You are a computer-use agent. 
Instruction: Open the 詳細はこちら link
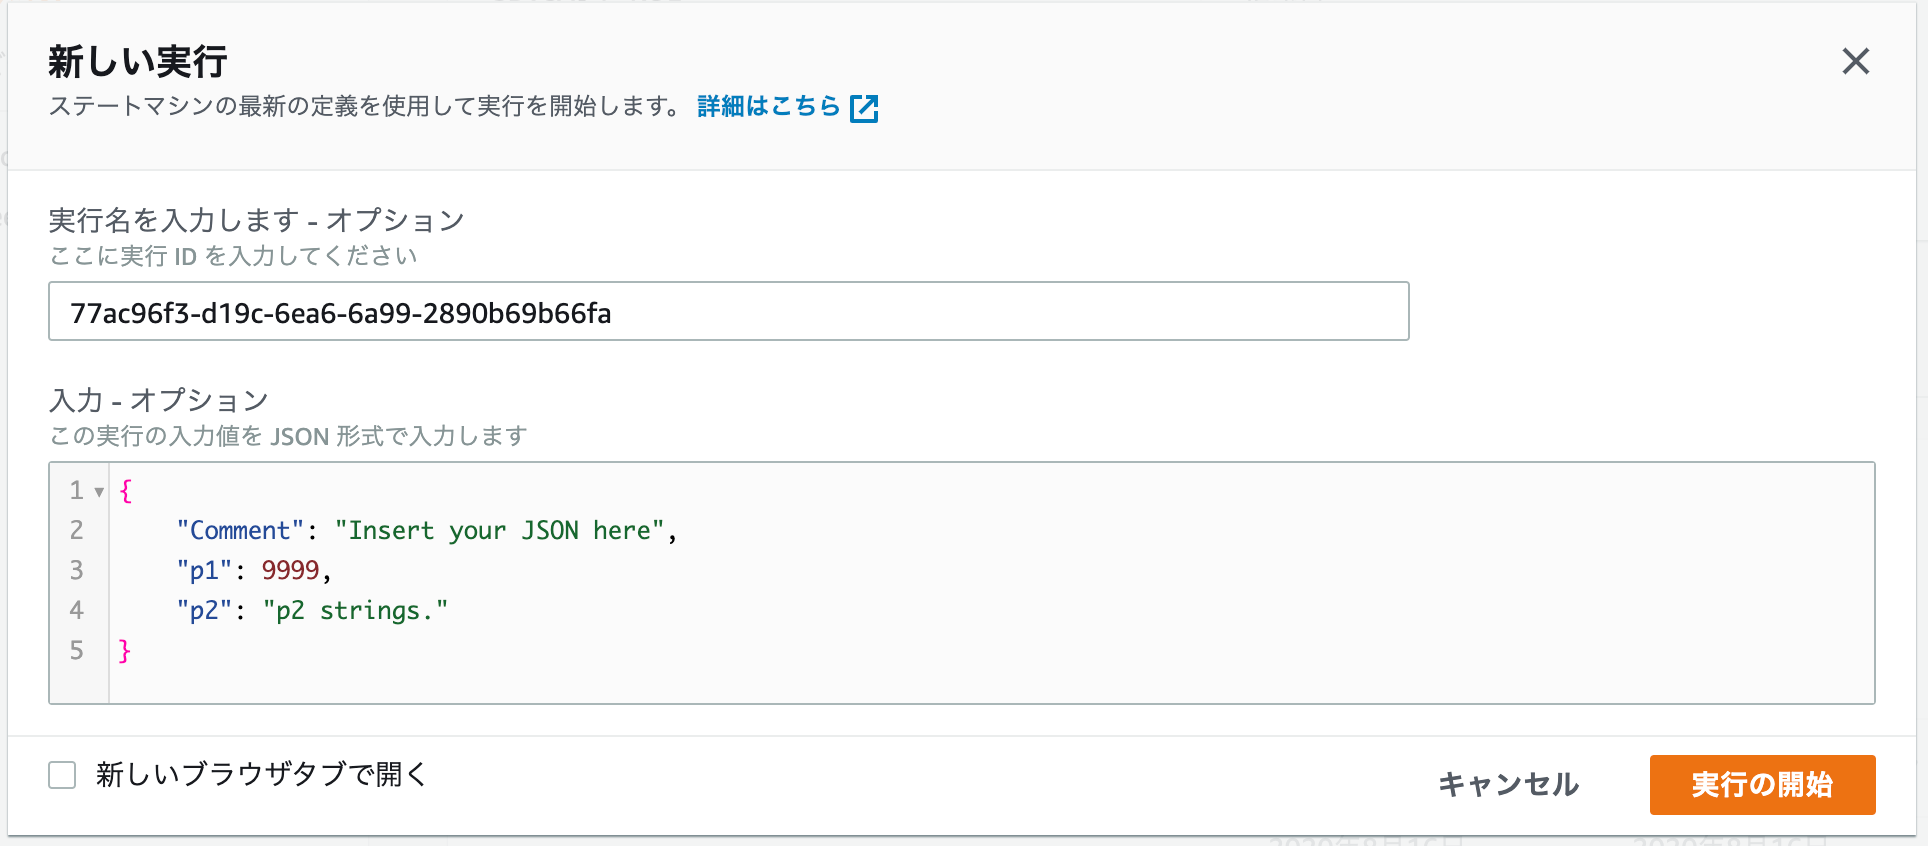click(768, 106)
